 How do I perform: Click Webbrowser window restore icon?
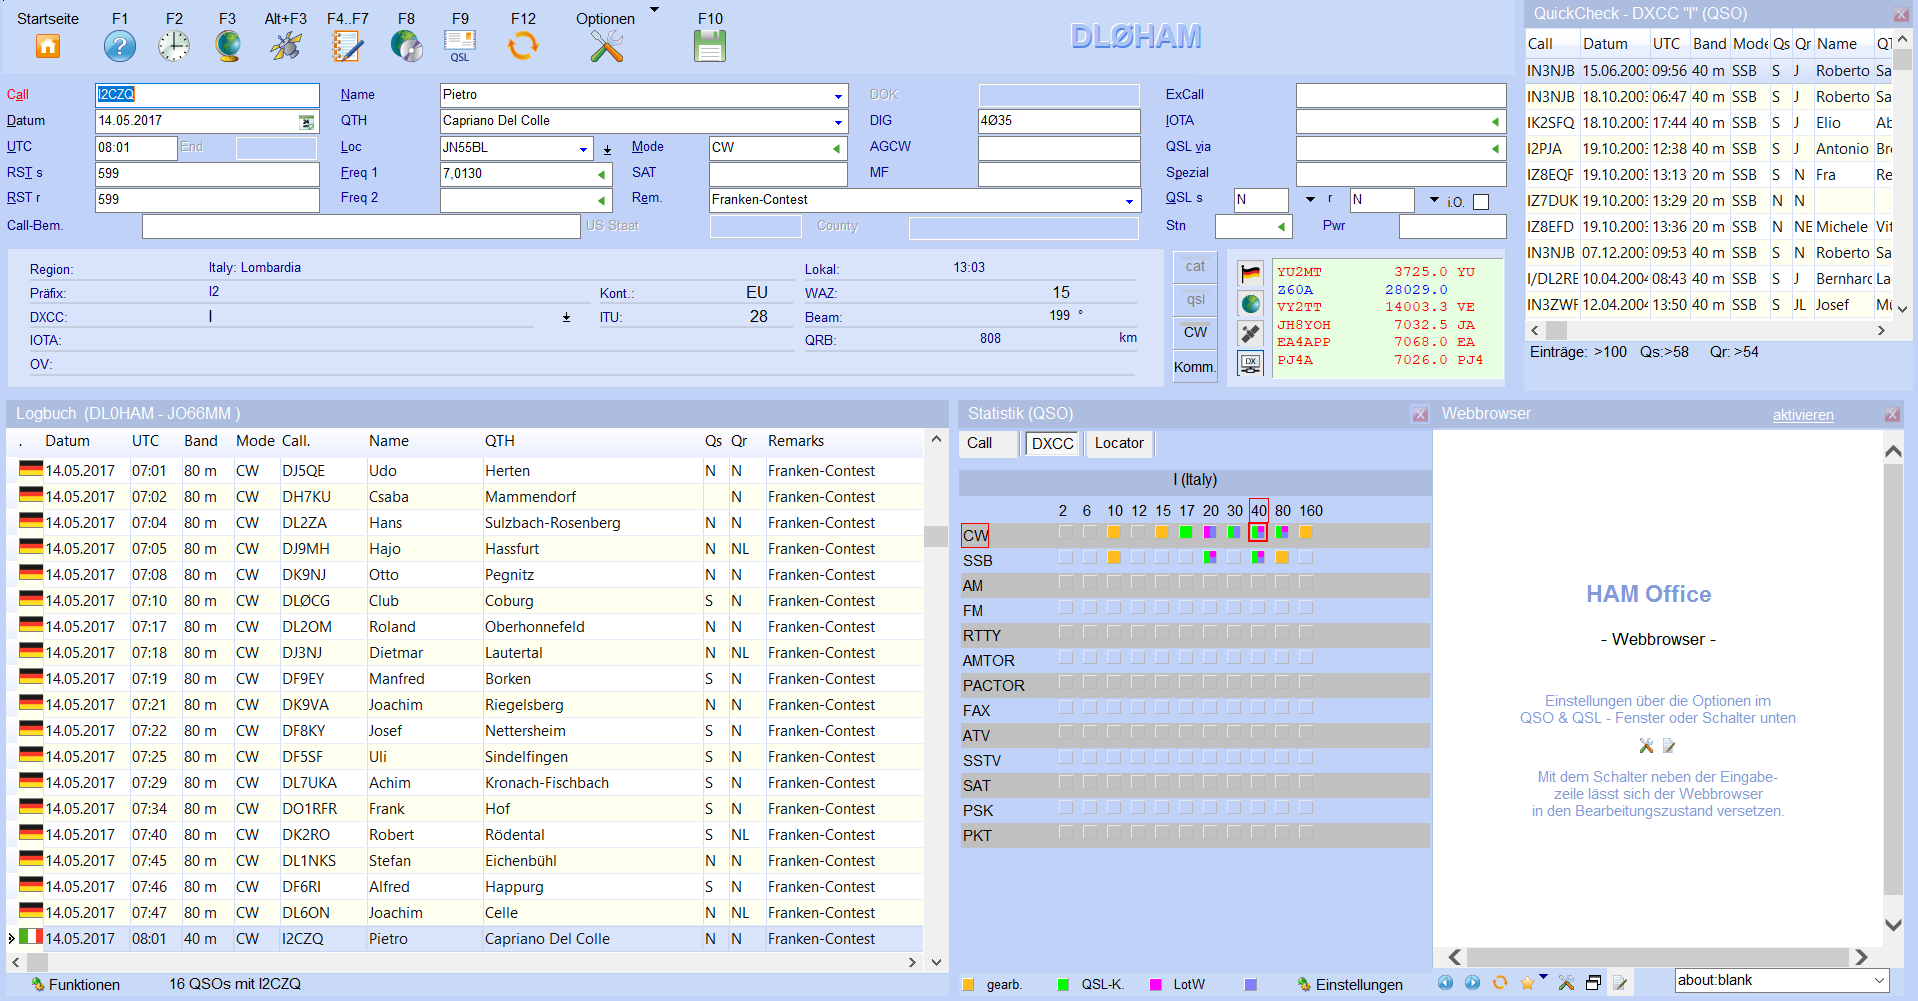click(x=1593, y=982)
